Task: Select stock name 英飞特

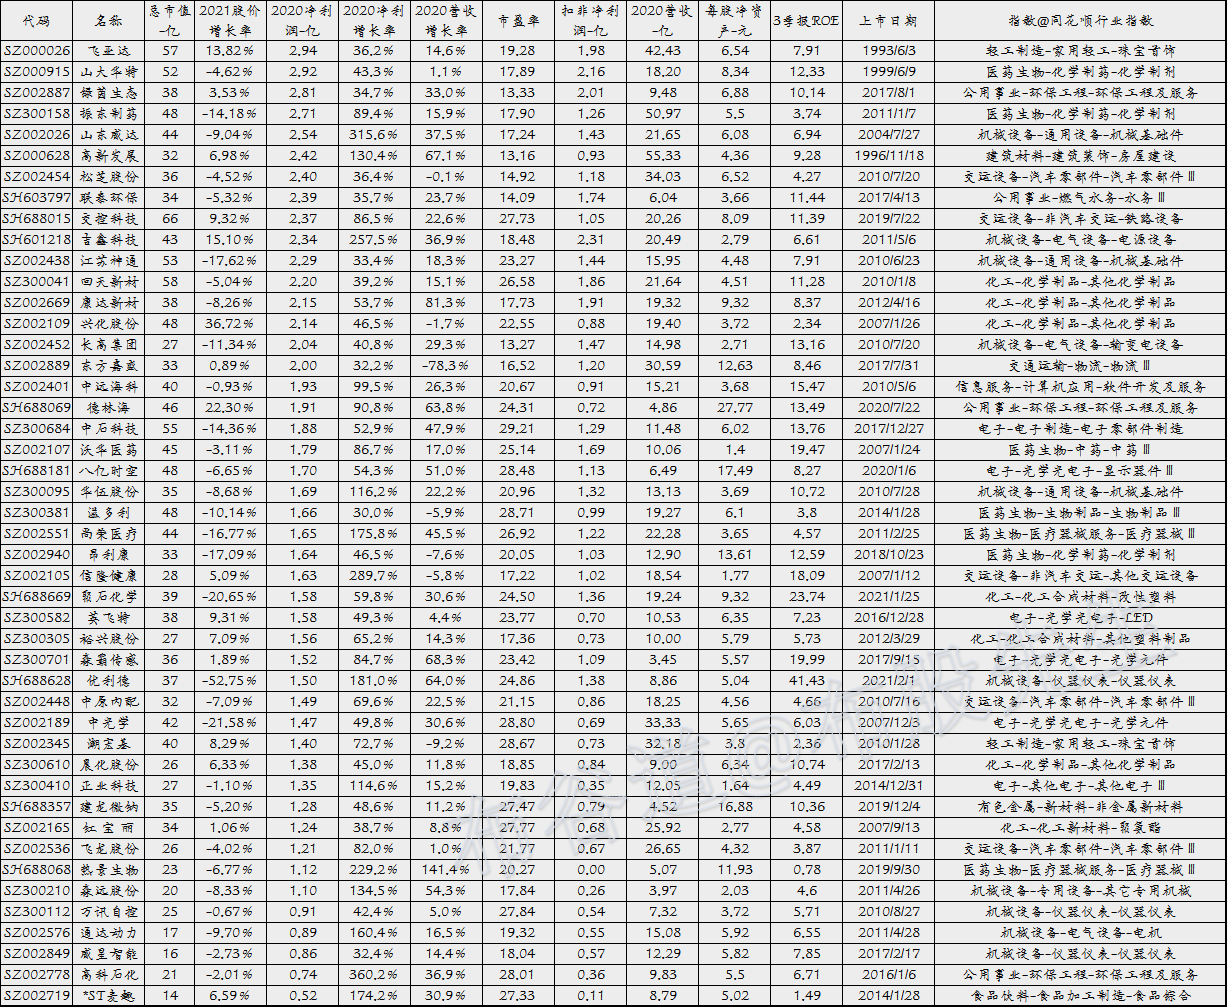Action: click(109, 618)
